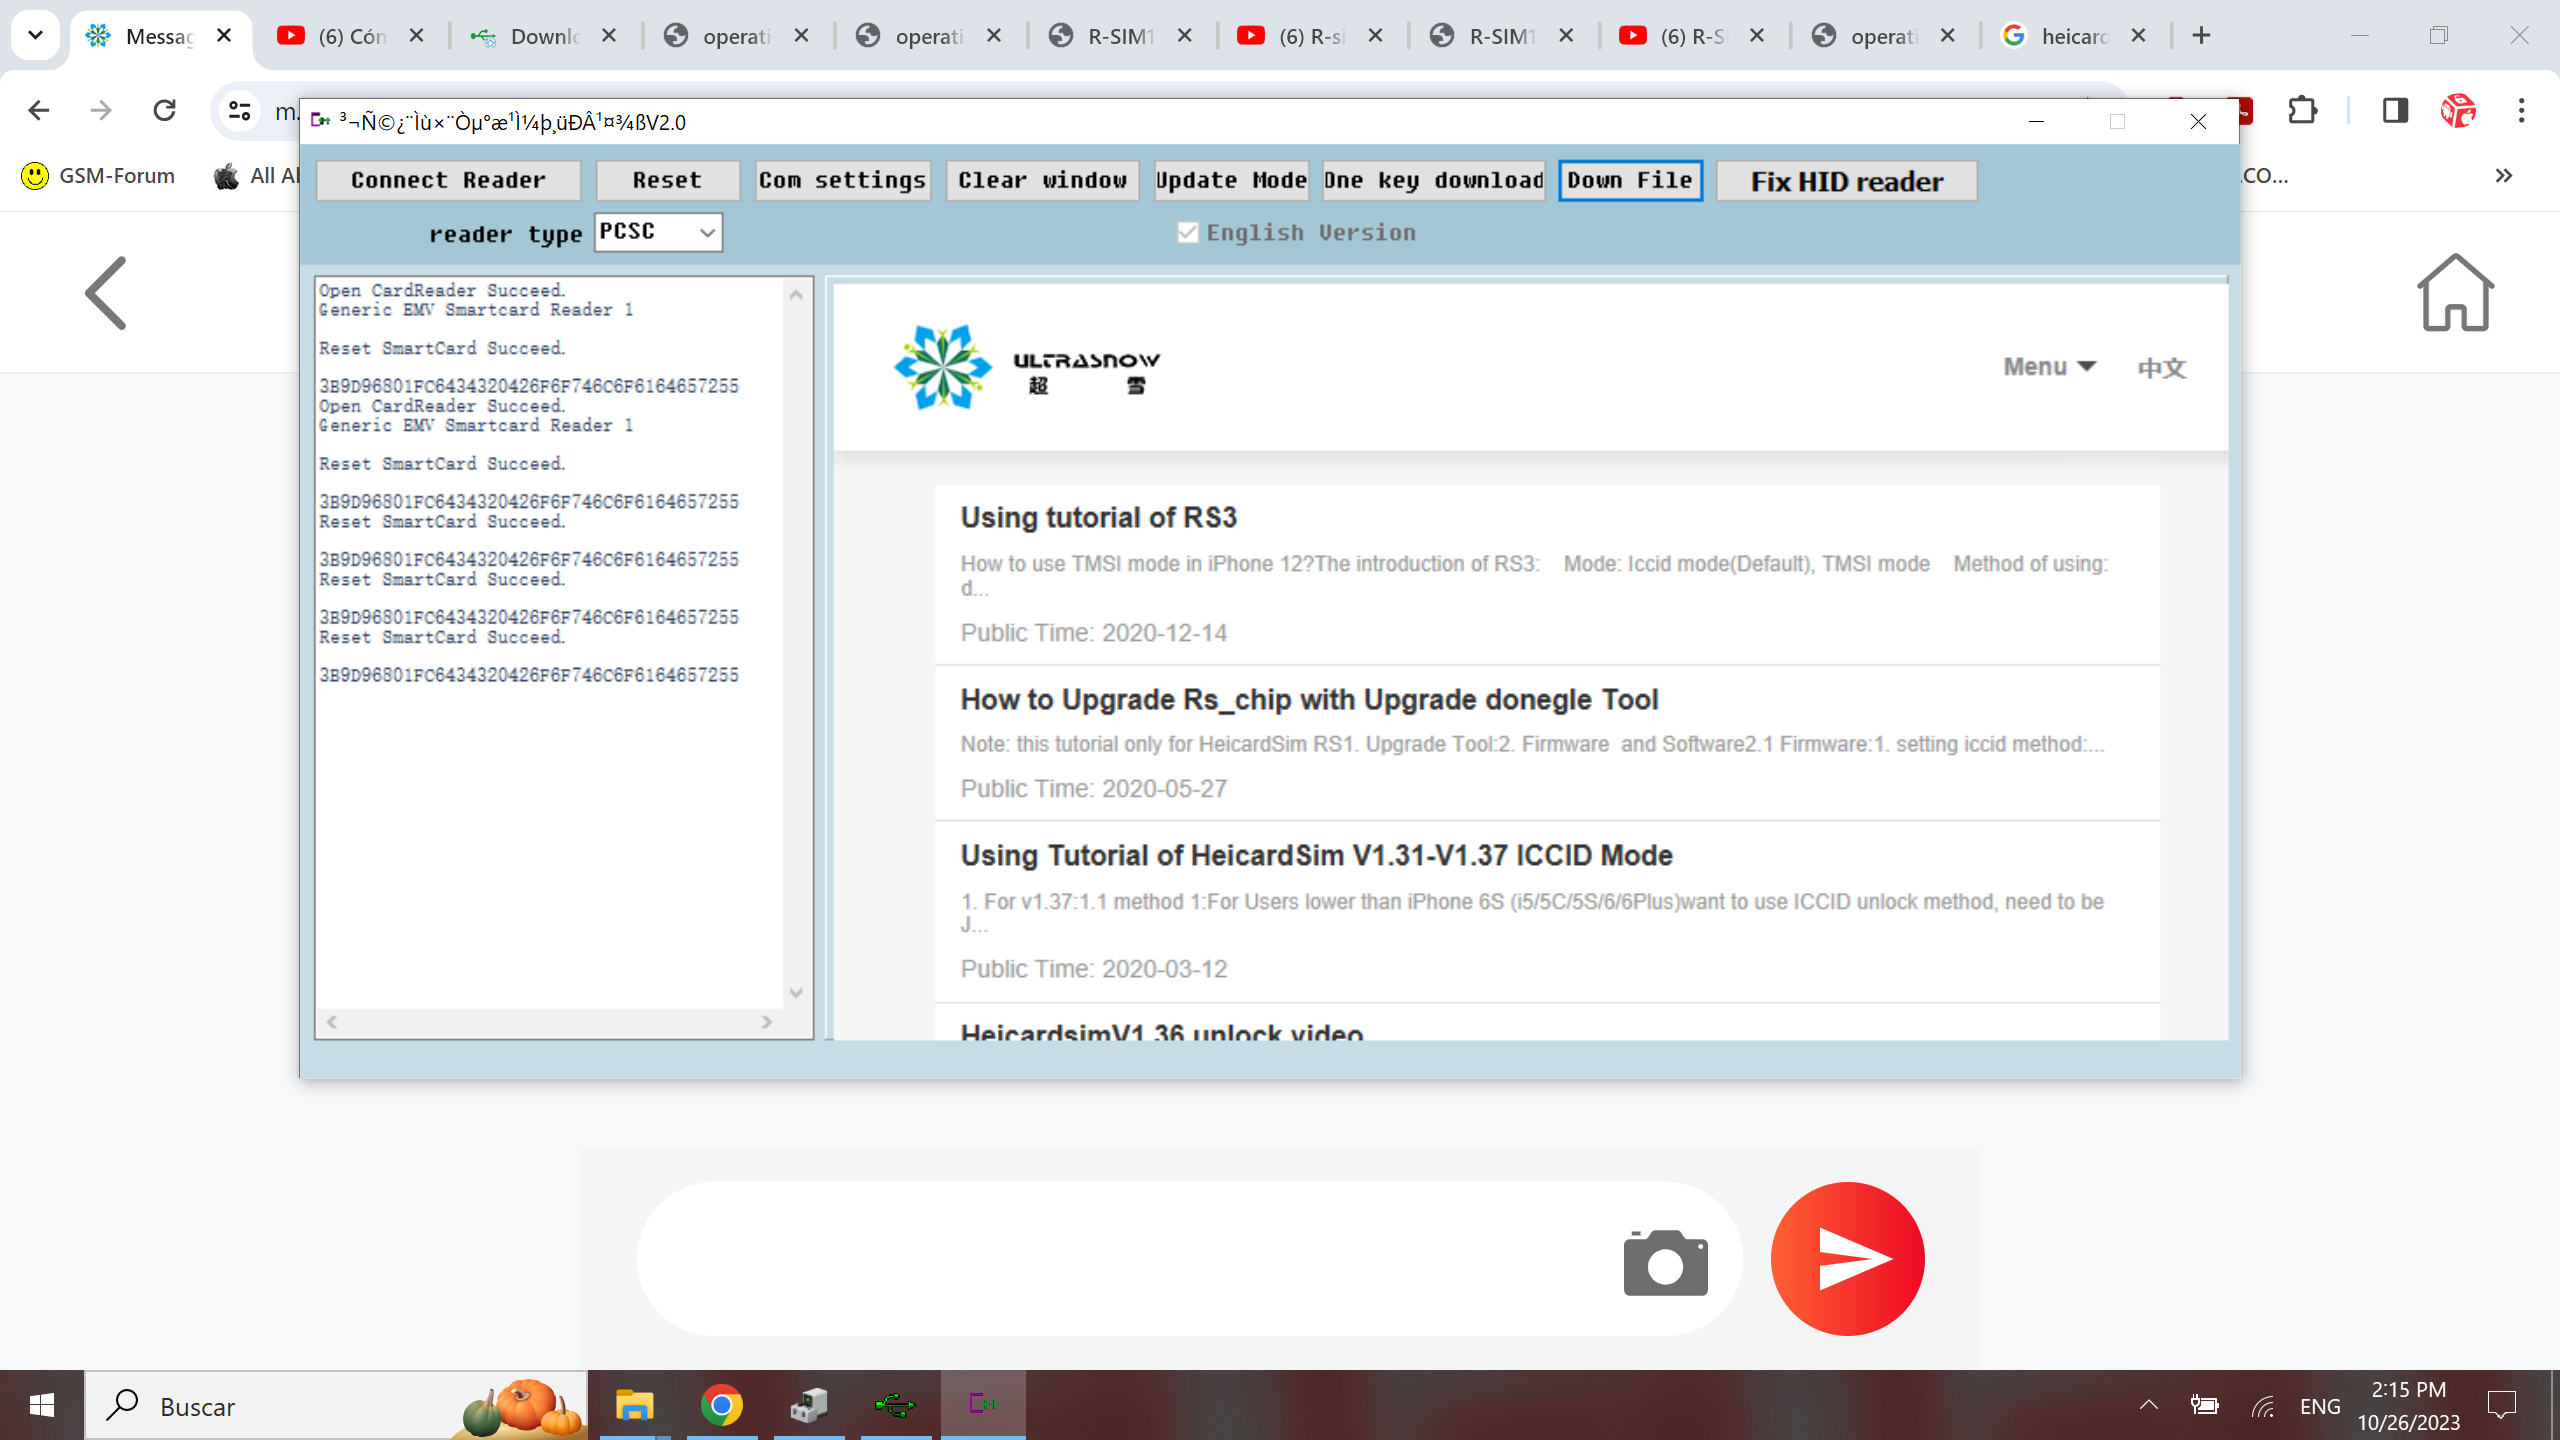Click the red send arrow button

coord(1847,1259)
